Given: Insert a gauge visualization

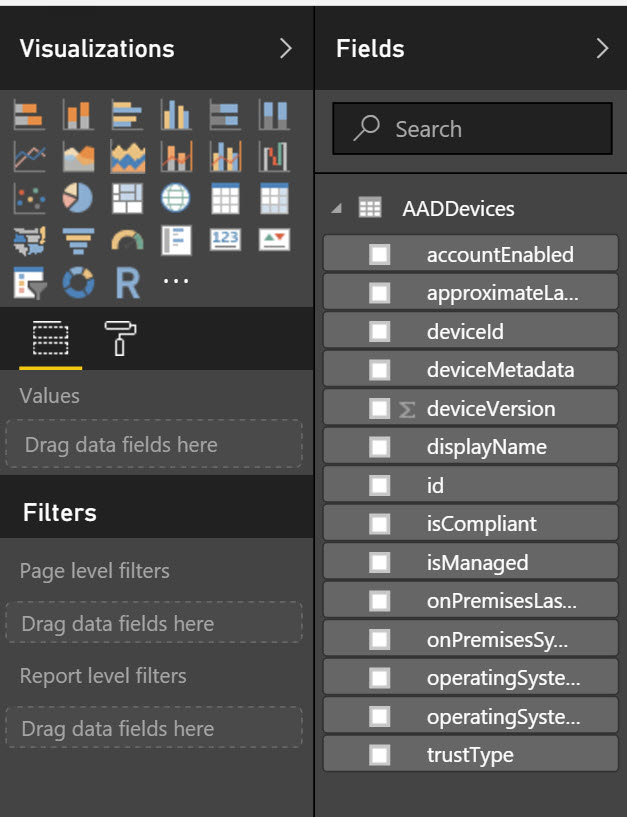Looking at the screenshot, I should tap(127, 241).
